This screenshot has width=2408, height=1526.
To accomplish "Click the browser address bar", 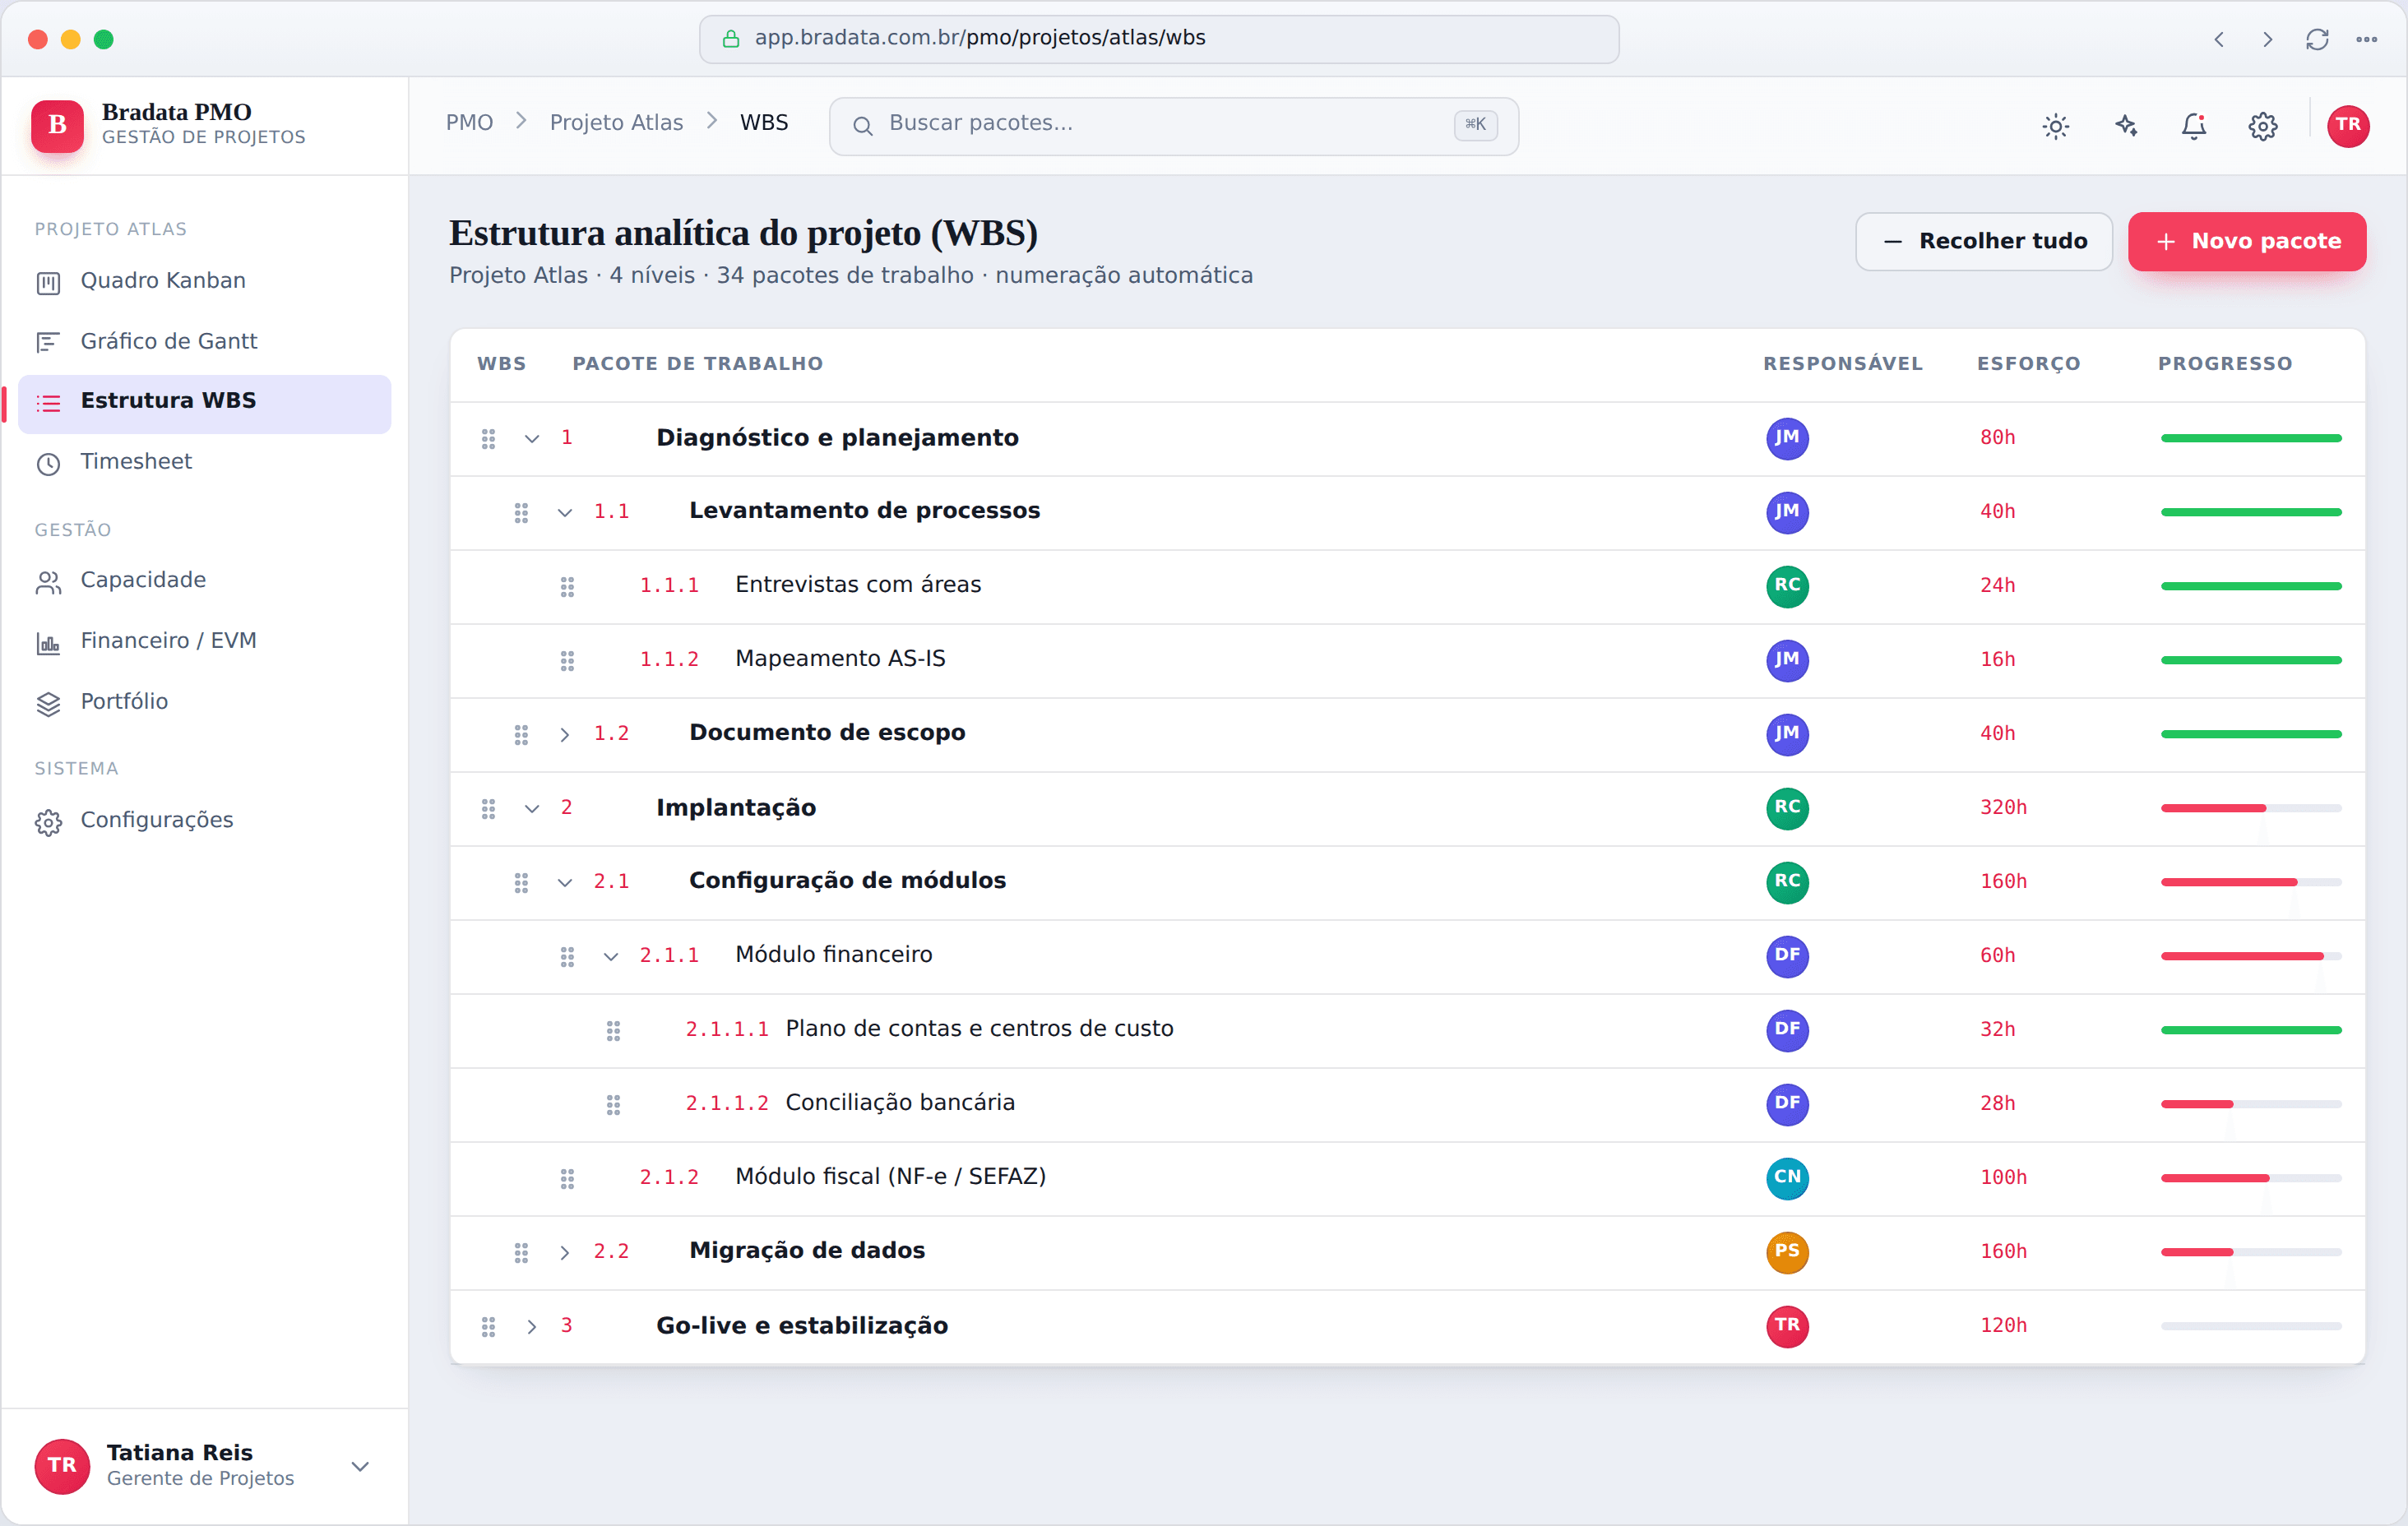I will pyautogui.click(x=1159, y=39).
